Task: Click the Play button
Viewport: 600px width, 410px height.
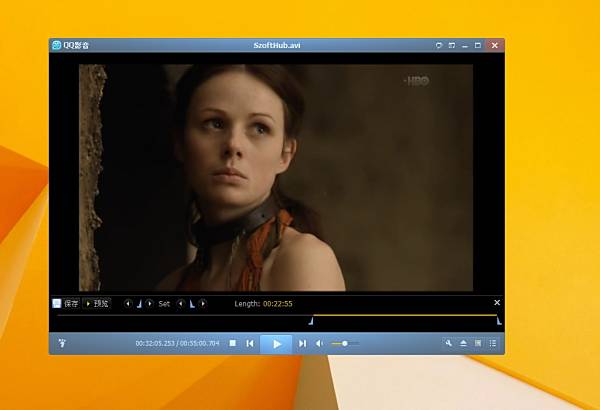Action: [x=276, y=344]
